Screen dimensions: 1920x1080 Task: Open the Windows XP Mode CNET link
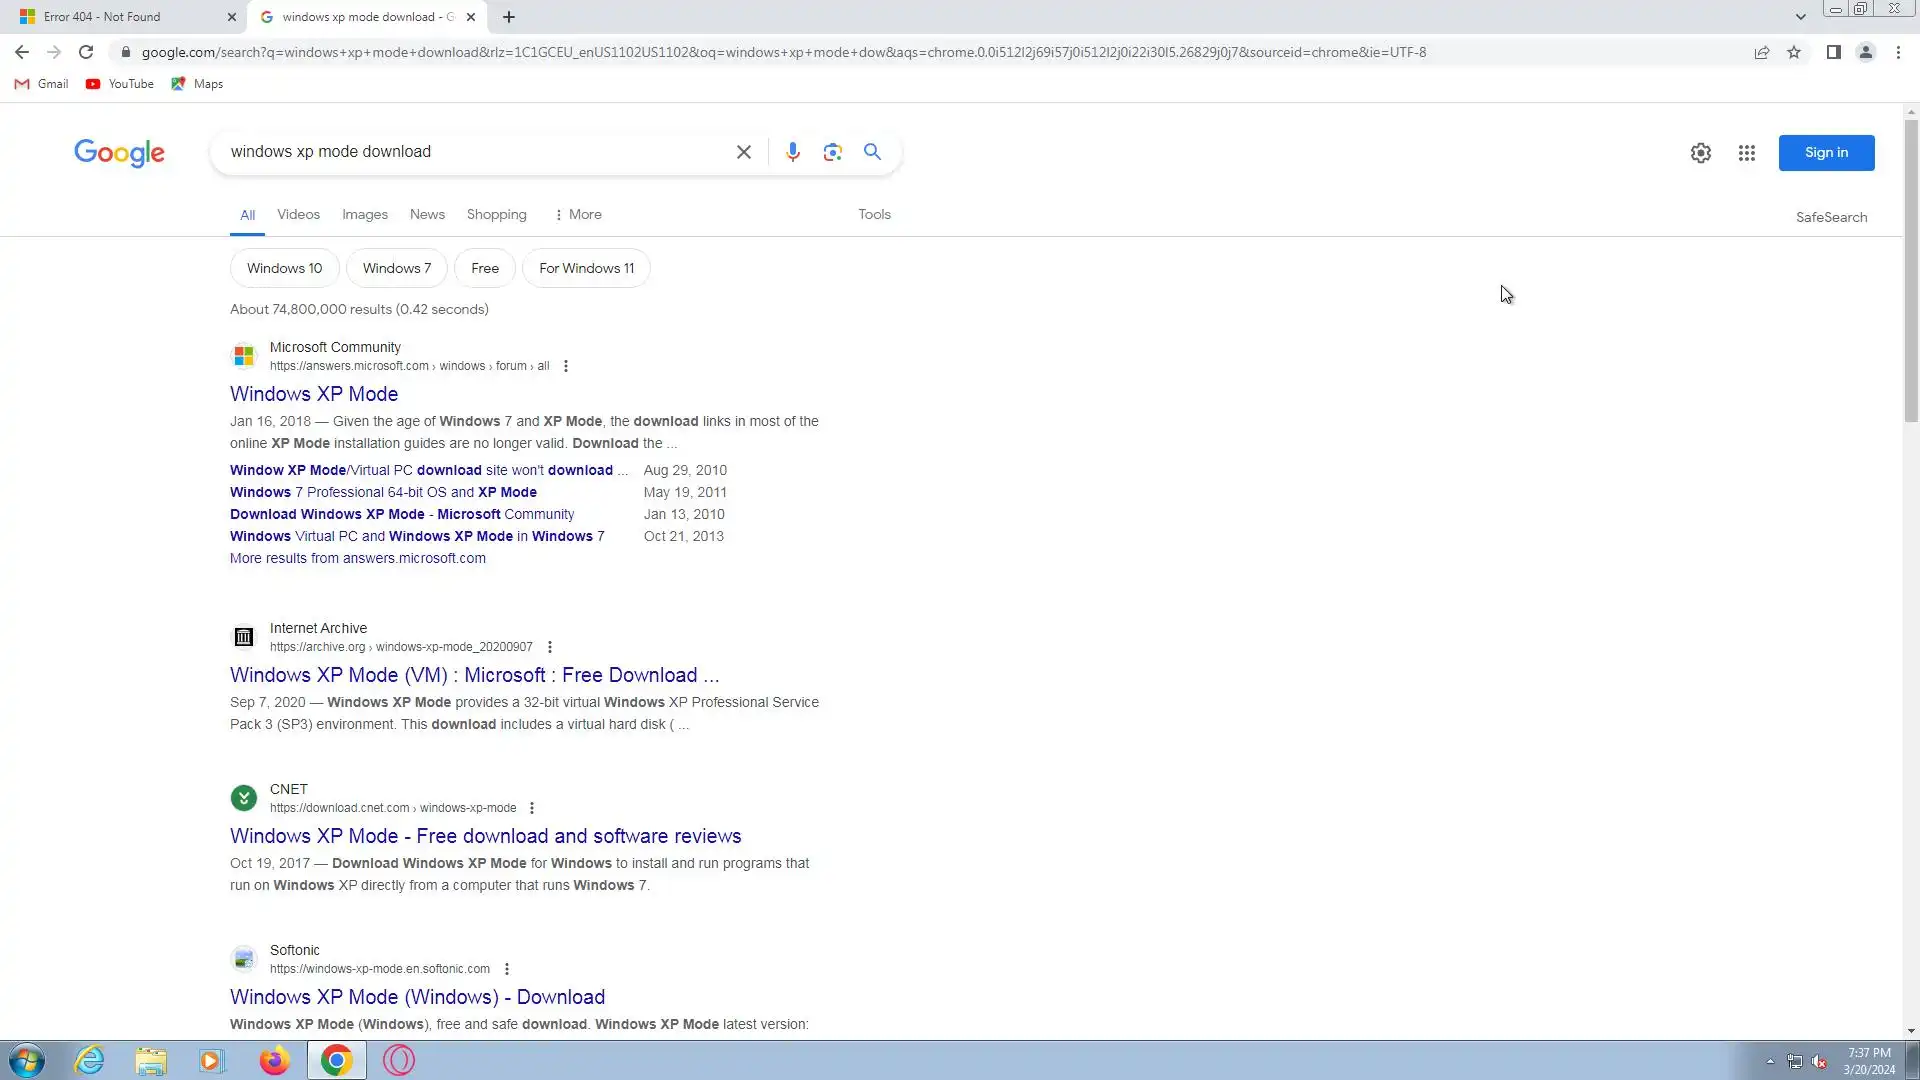(x=485, y=836)
